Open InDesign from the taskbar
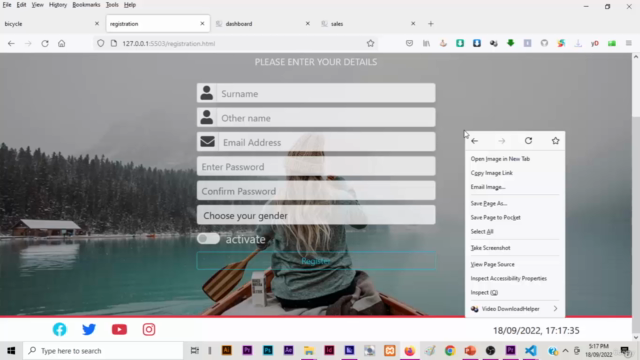The width and height of the screenshot is (640, 360). point(329,350)
